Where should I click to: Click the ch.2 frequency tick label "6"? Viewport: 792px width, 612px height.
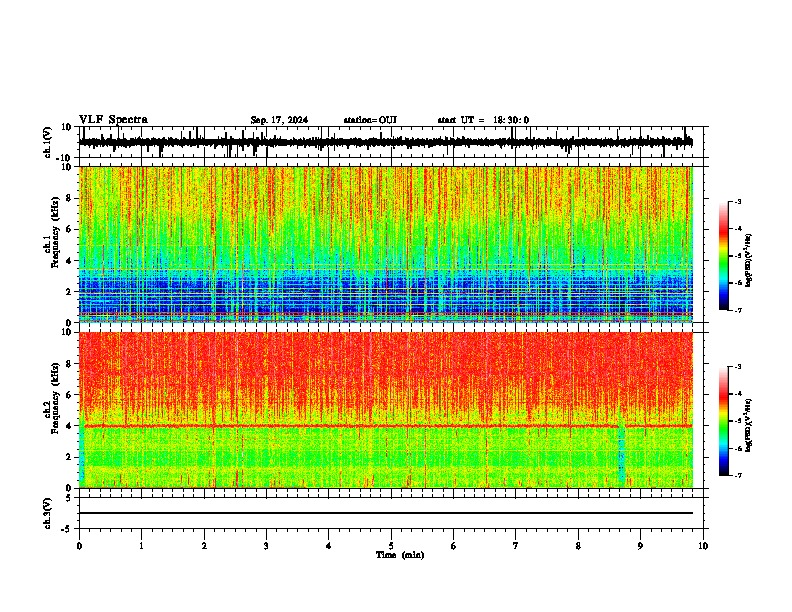69,394
